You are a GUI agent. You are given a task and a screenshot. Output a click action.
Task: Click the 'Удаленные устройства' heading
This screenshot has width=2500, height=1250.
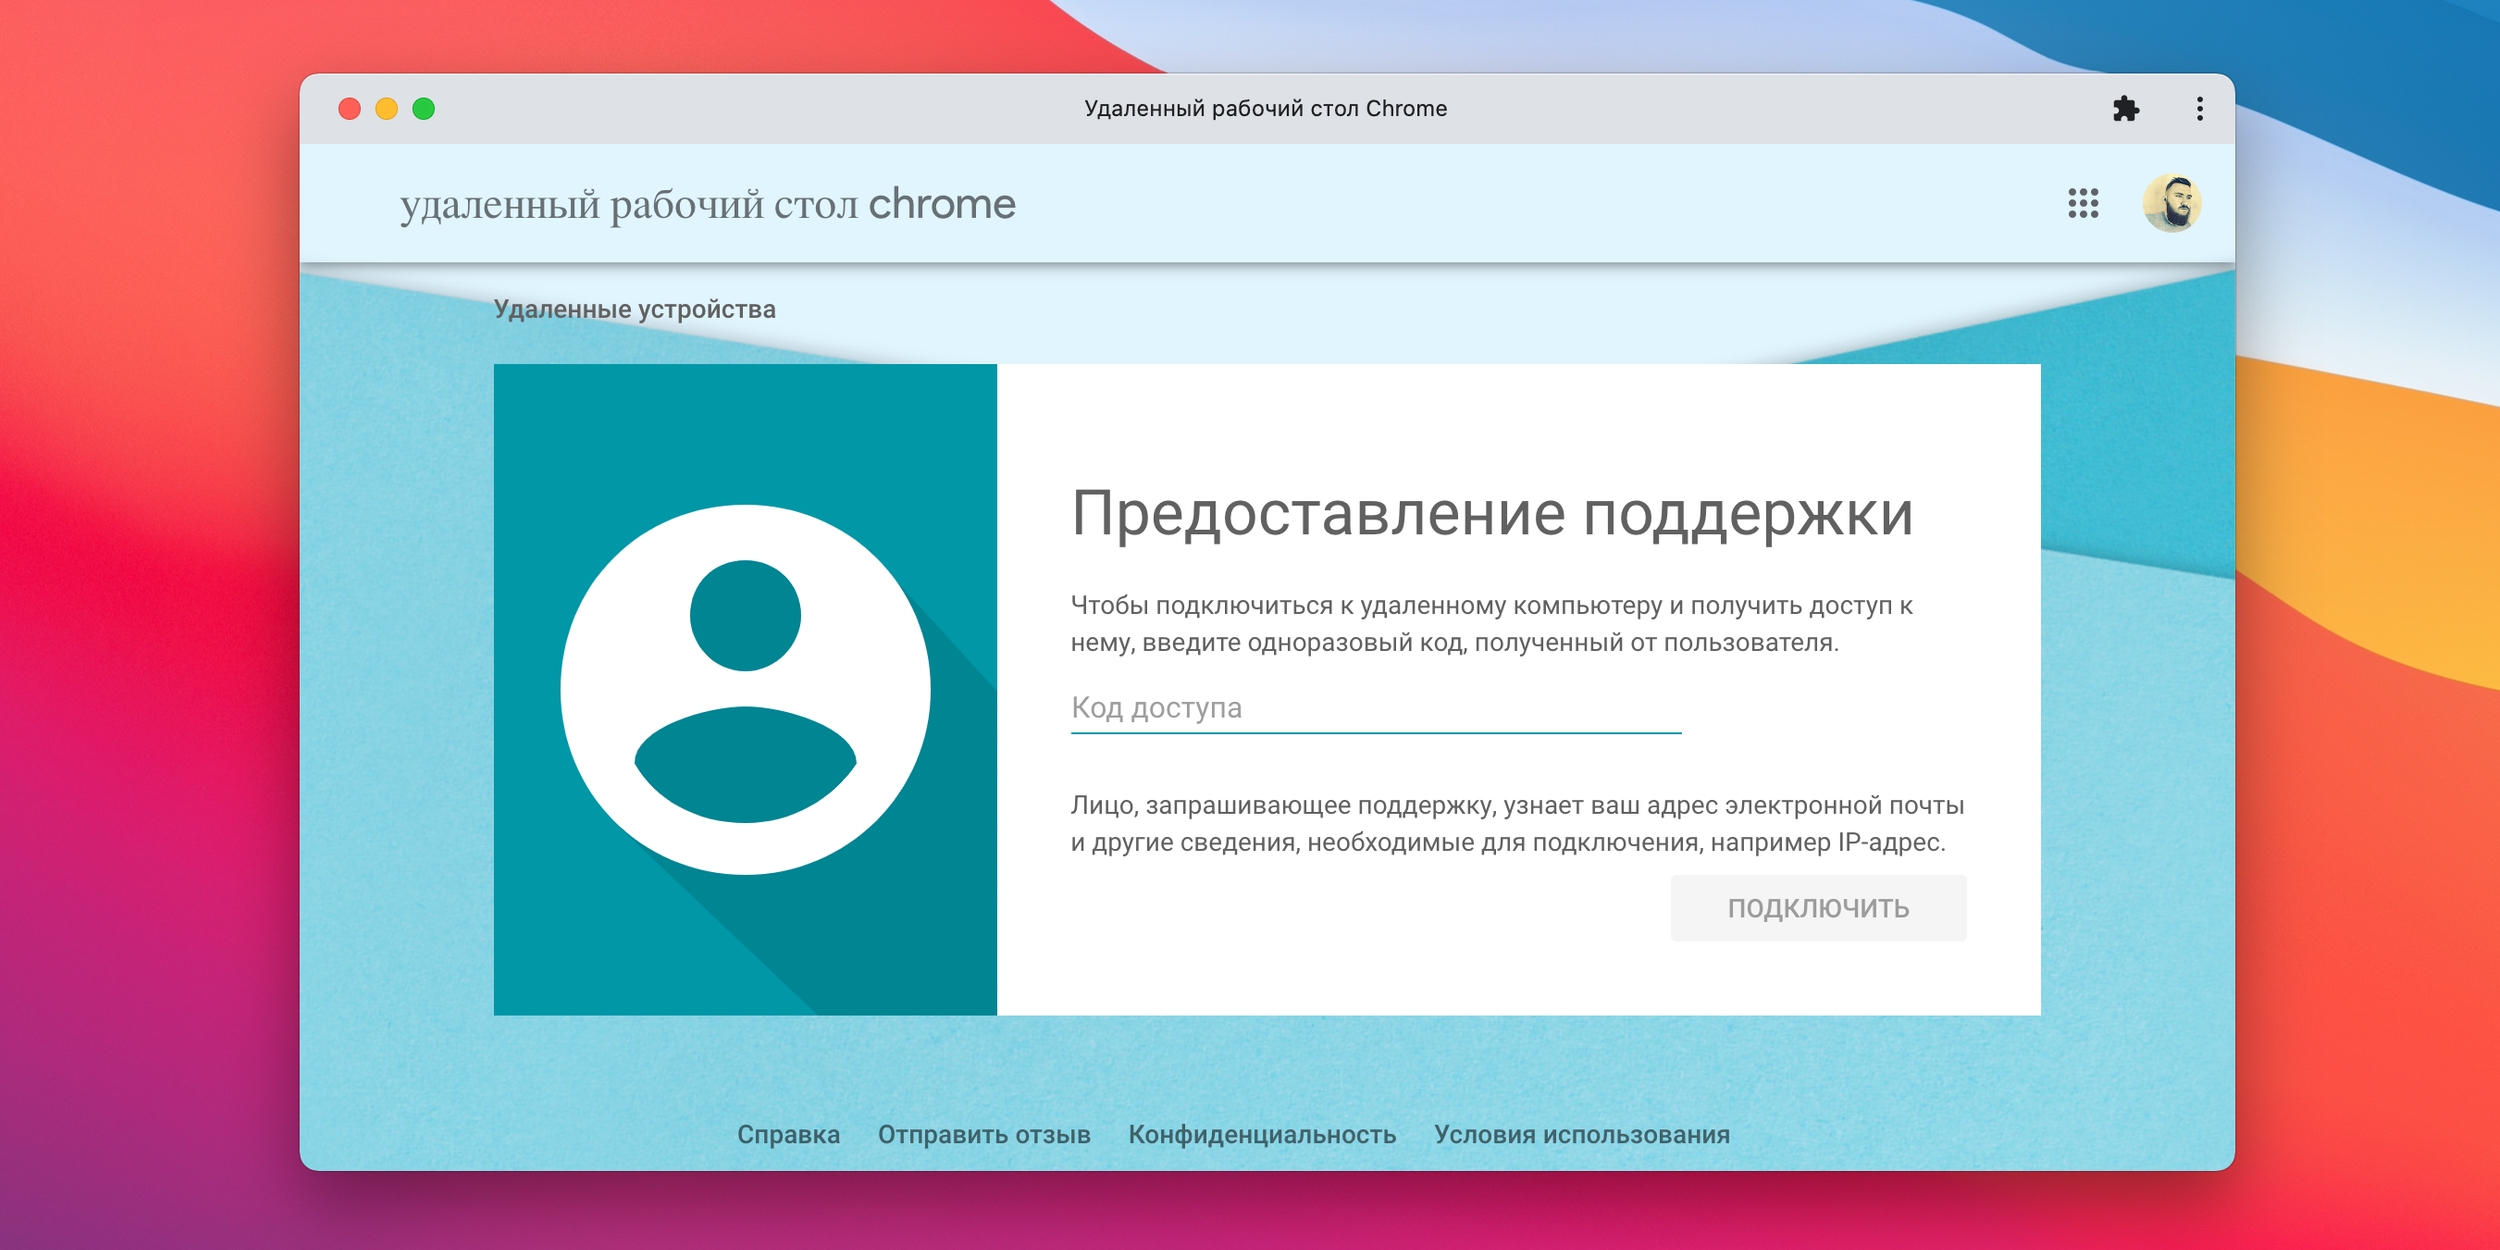pos(635,310)
